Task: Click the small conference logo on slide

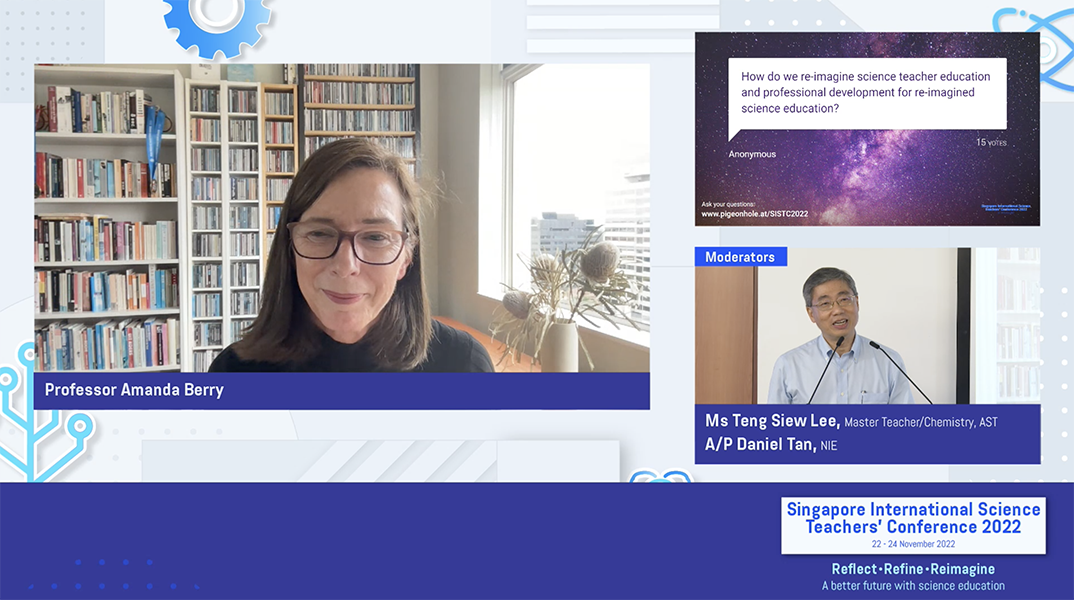Action: pyautogui.click(x=1006, y=207)
